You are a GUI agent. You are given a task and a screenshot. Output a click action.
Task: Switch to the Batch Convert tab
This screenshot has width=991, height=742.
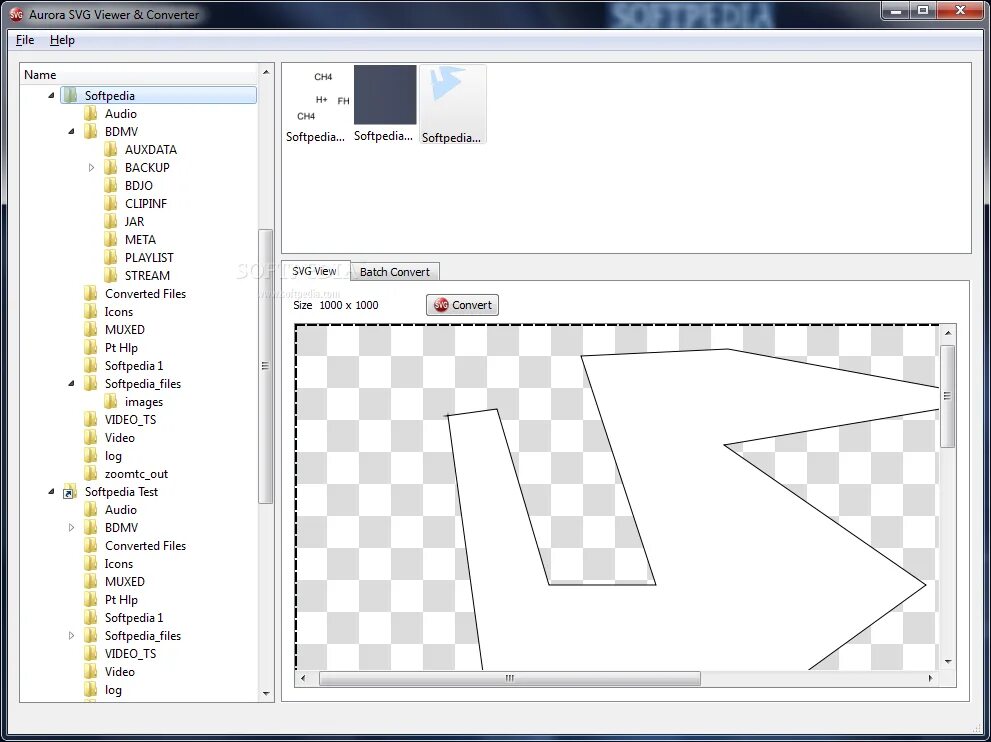click(394, 272)
